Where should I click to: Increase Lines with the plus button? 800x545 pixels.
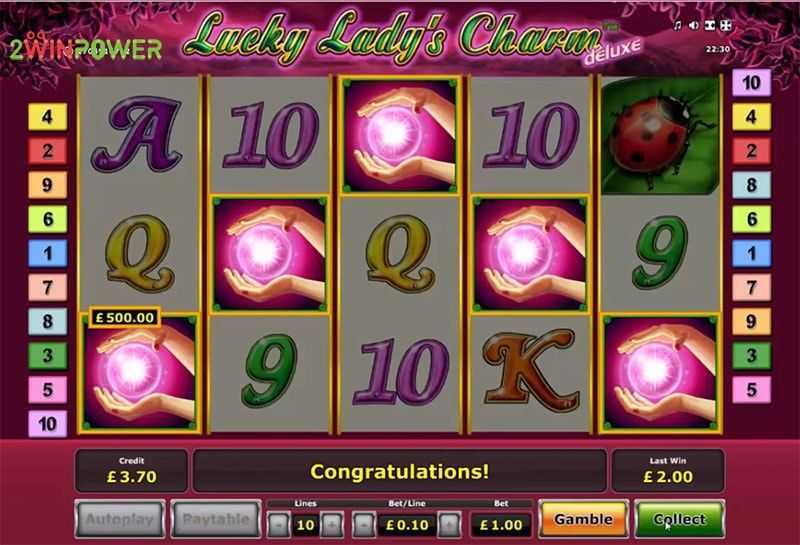point(332,525)
